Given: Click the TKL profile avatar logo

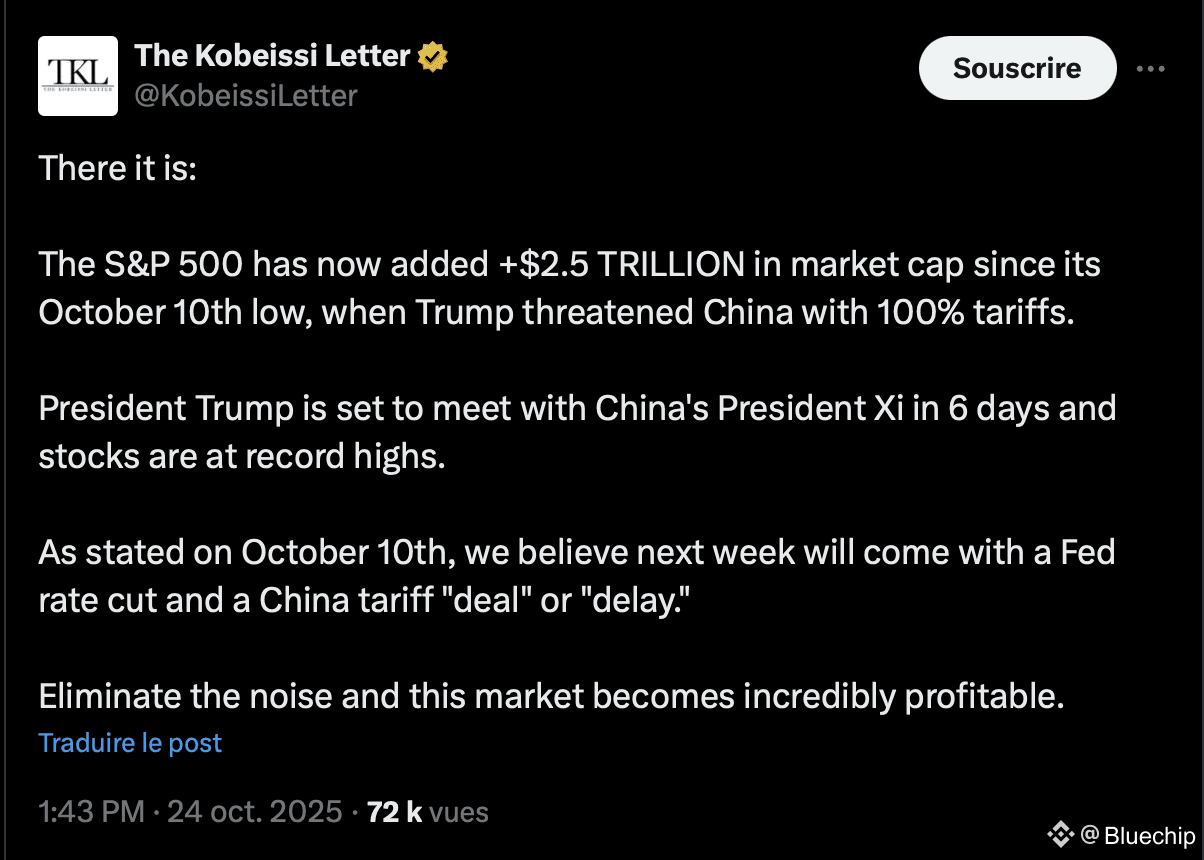Looking at the screenshot, I should point(78,76).
